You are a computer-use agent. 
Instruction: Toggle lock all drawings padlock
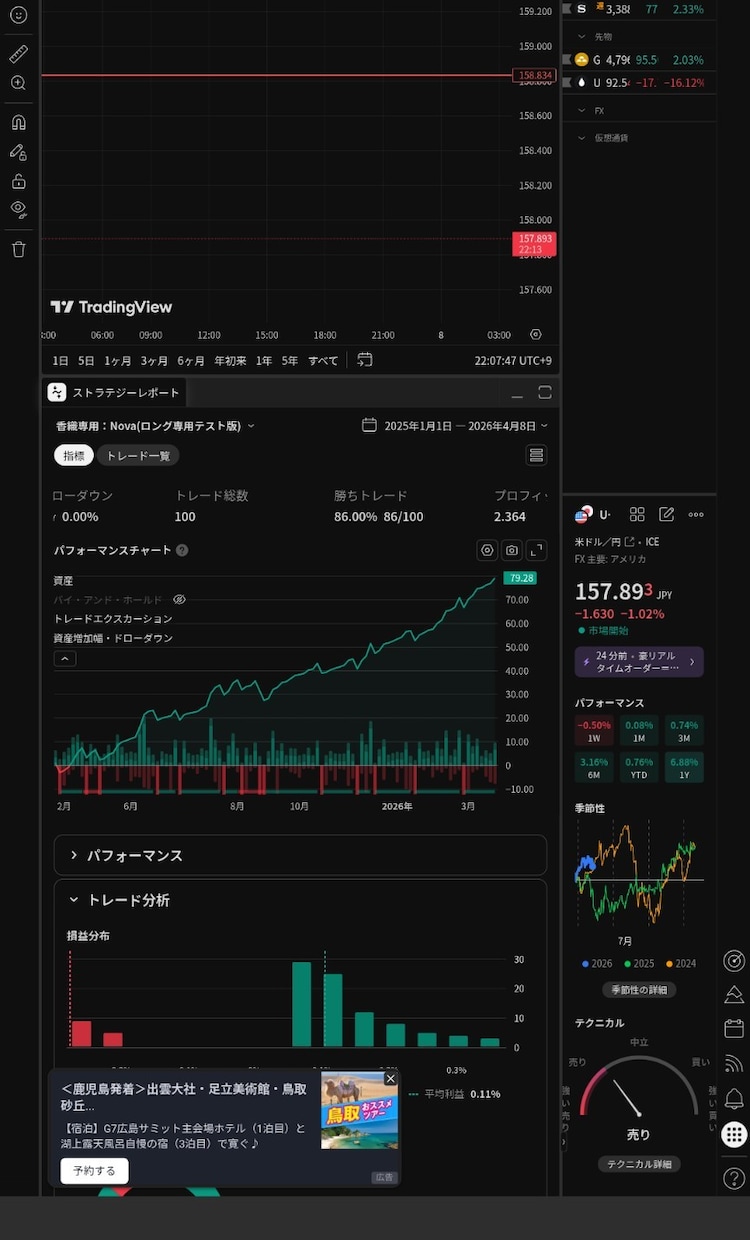coord(18,181)
